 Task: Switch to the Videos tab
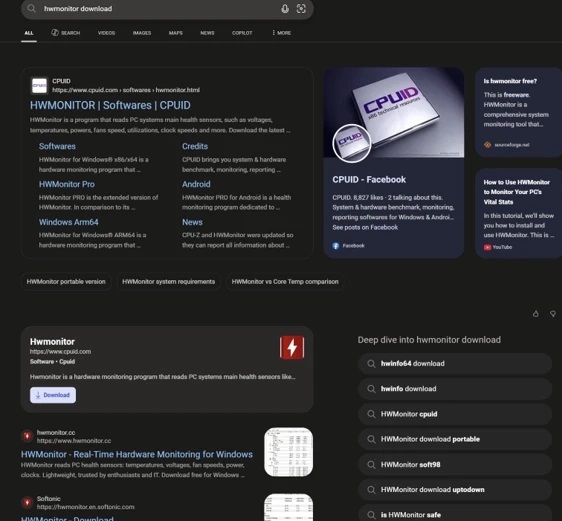106,33
